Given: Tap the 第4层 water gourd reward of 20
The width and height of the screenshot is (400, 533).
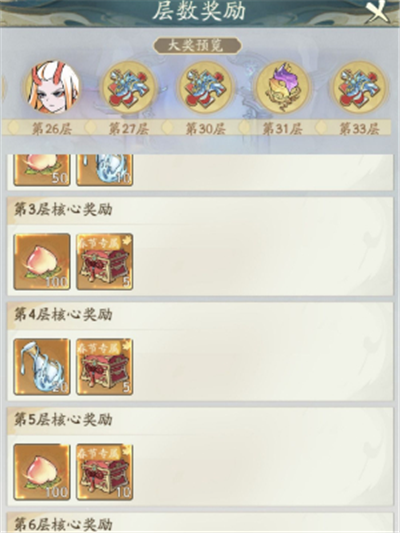Looking at the screenshot, I should (42, 367).
